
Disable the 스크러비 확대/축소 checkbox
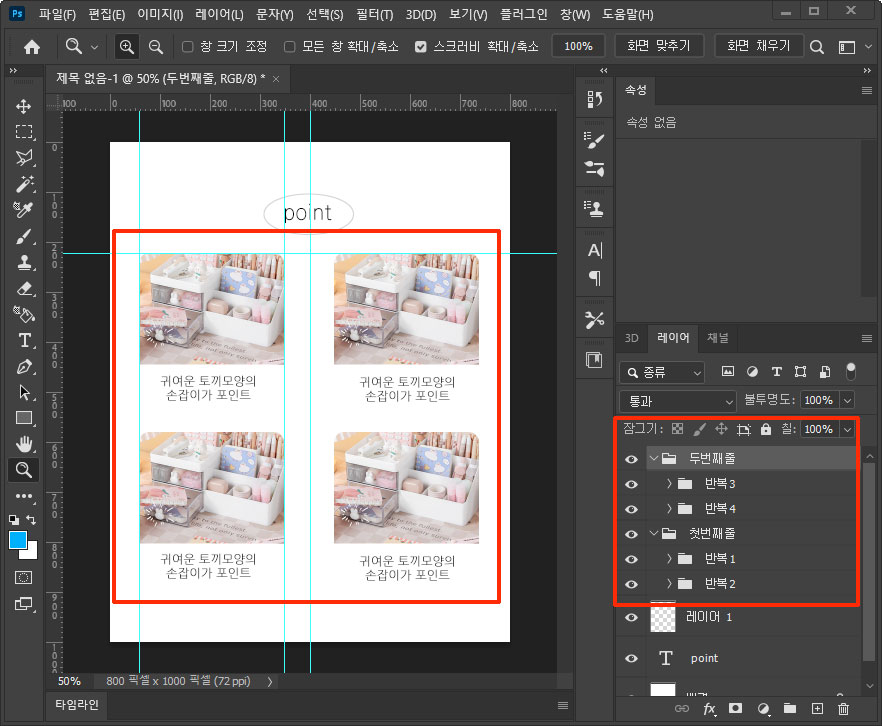(421, 47)
